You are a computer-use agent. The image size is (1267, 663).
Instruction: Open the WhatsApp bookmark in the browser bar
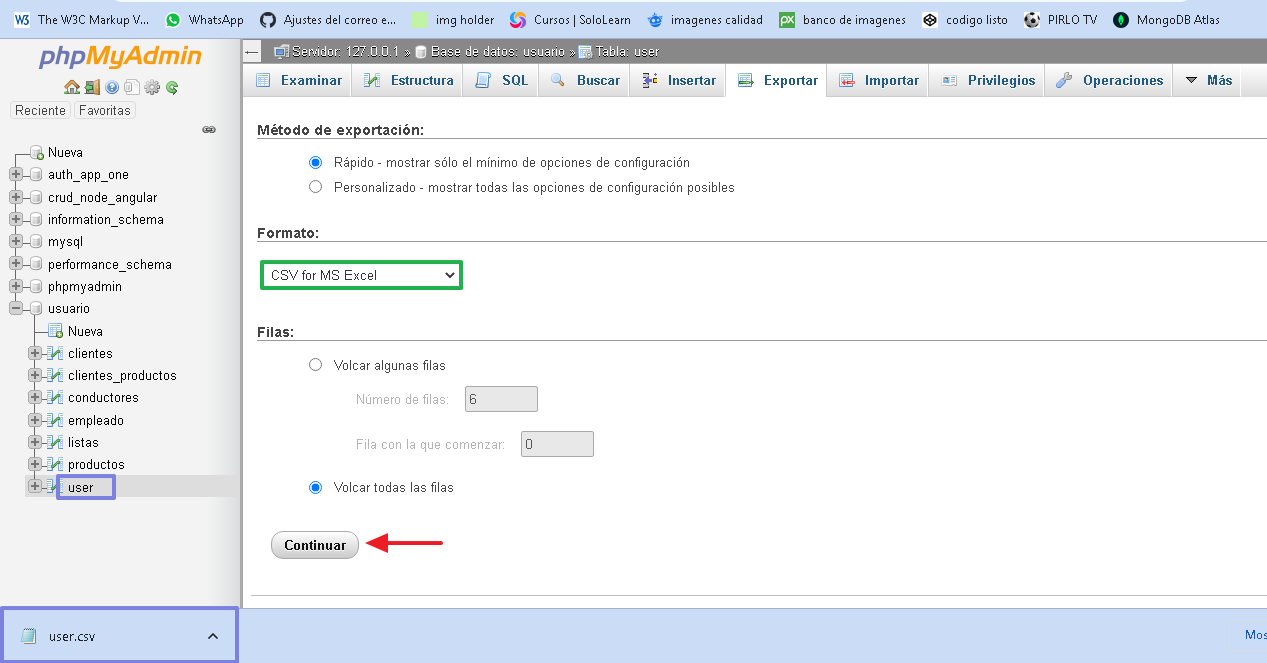tap(204, 18)
